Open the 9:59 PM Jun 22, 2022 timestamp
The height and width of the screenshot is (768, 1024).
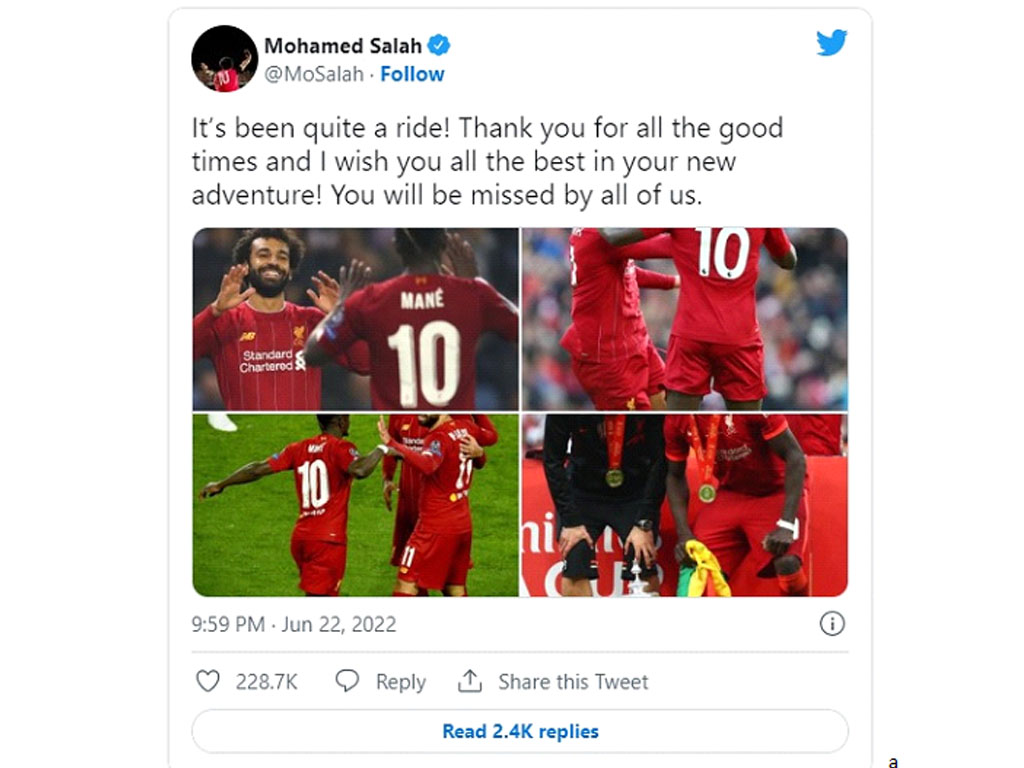(294, 624)
